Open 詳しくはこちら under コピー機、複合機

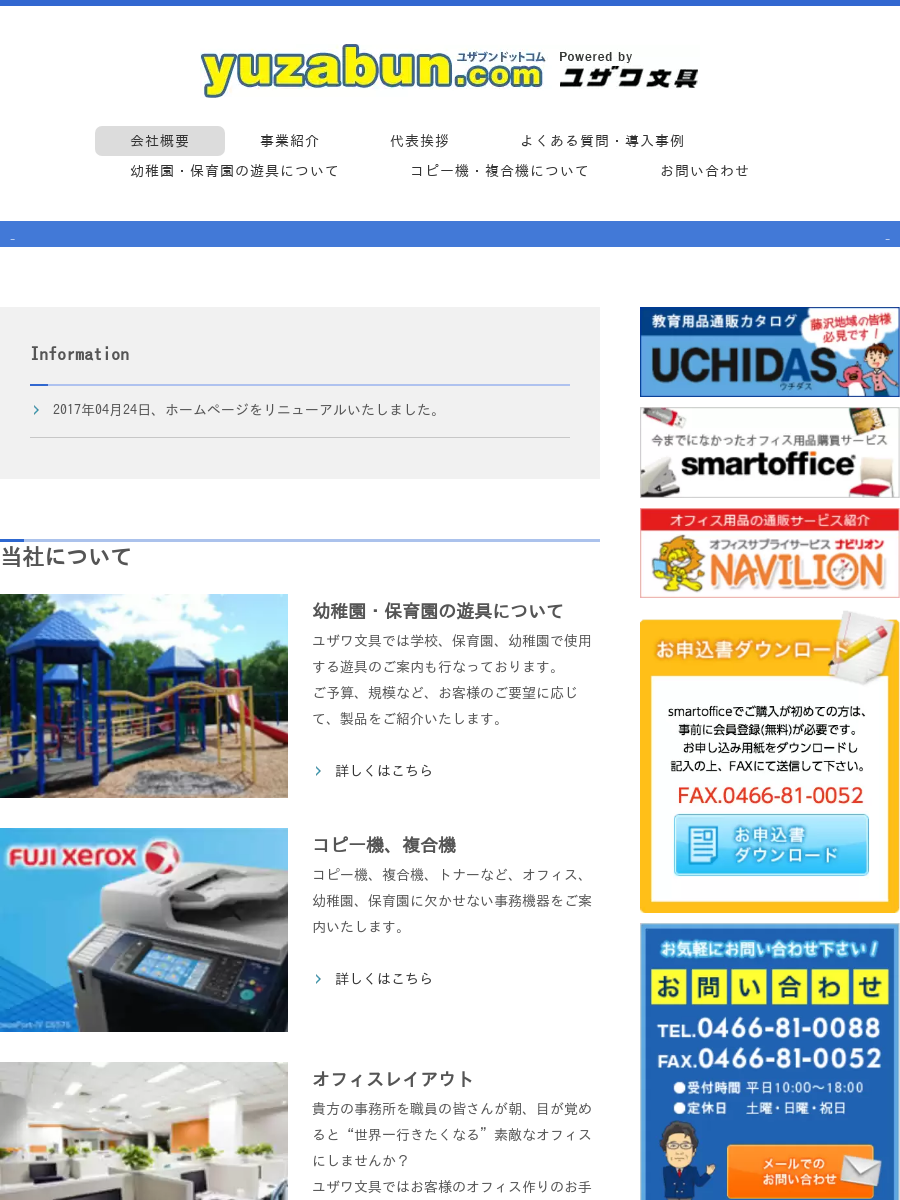pyautogui.click(x=384, y=979)
